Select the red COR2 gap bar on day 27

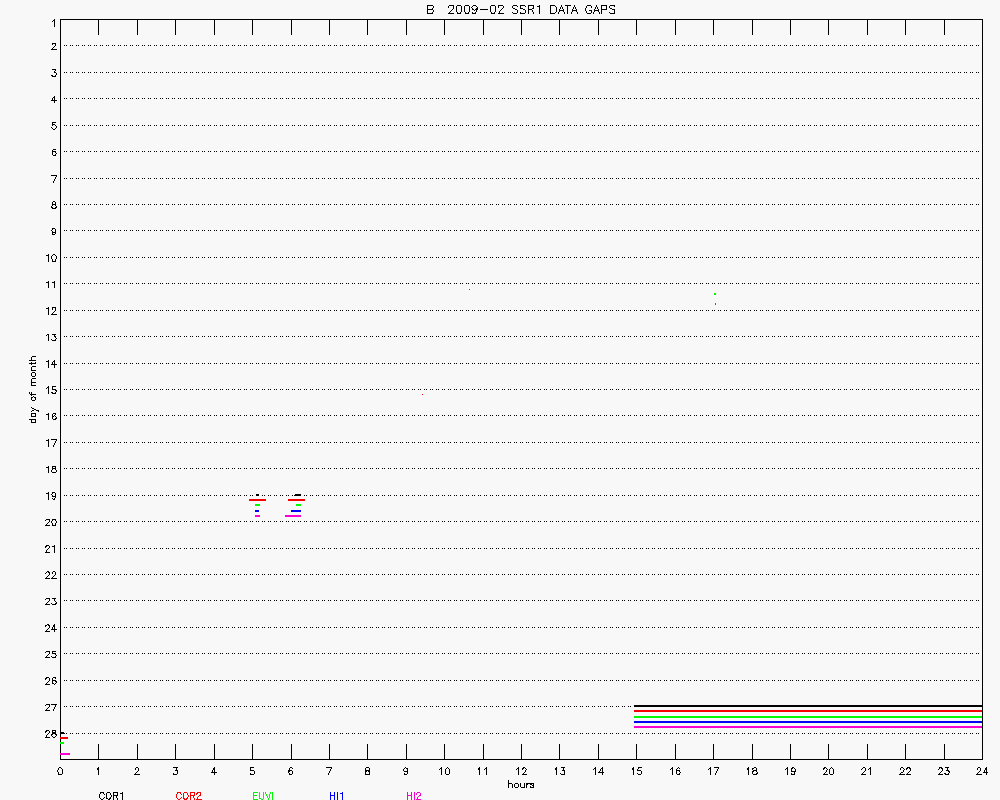[x=808, y=711]
